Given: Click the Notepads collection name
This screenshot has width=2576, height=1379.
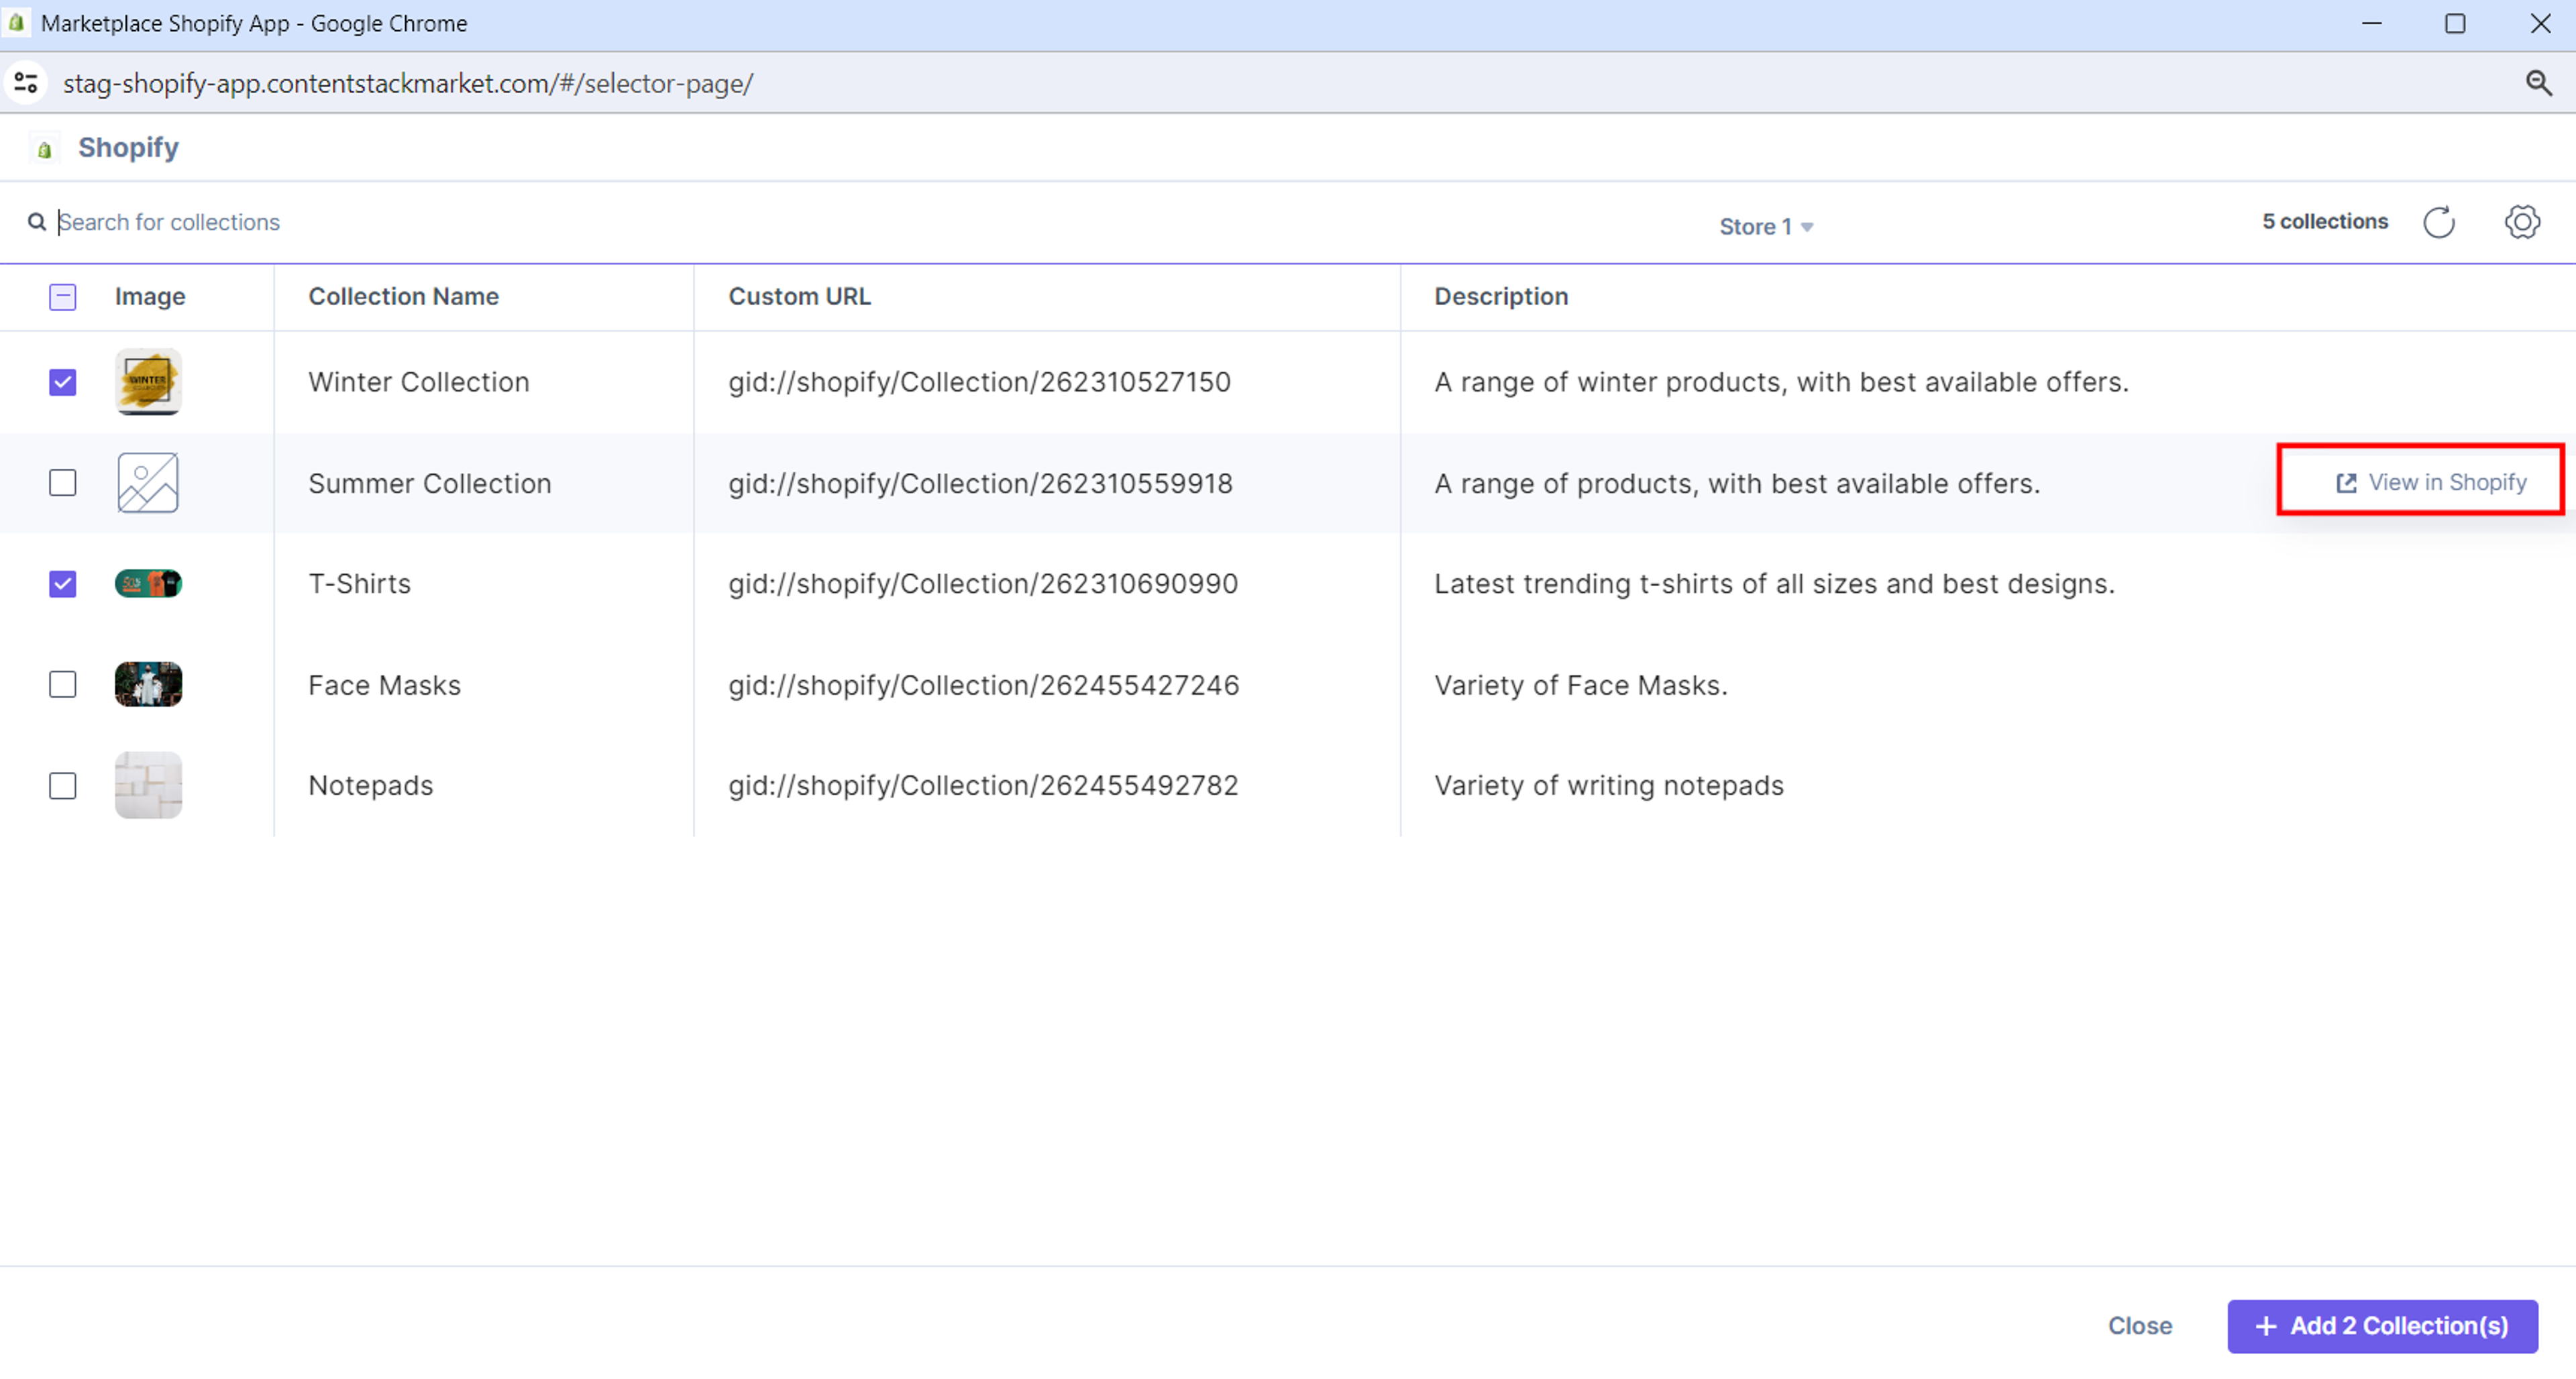Looking at the screenshot, I should pos(370,786).
